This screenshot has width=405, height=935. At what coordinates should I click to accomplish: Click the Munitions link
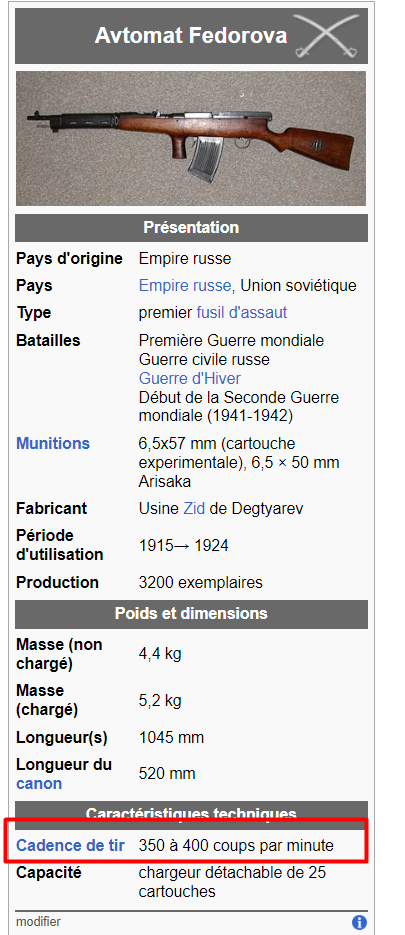[53, 444]
